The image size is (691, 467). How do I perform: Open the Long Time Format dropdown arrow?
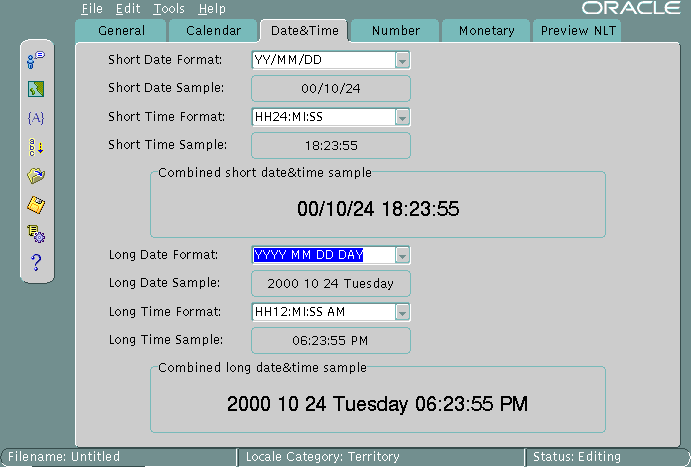click(402, 312)
